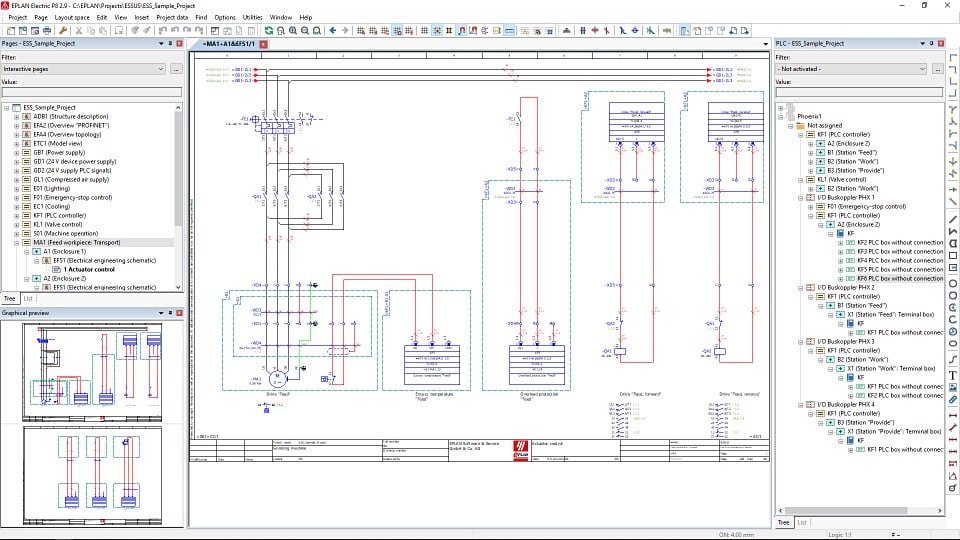Open the Project data menu

tap(172, 17)
